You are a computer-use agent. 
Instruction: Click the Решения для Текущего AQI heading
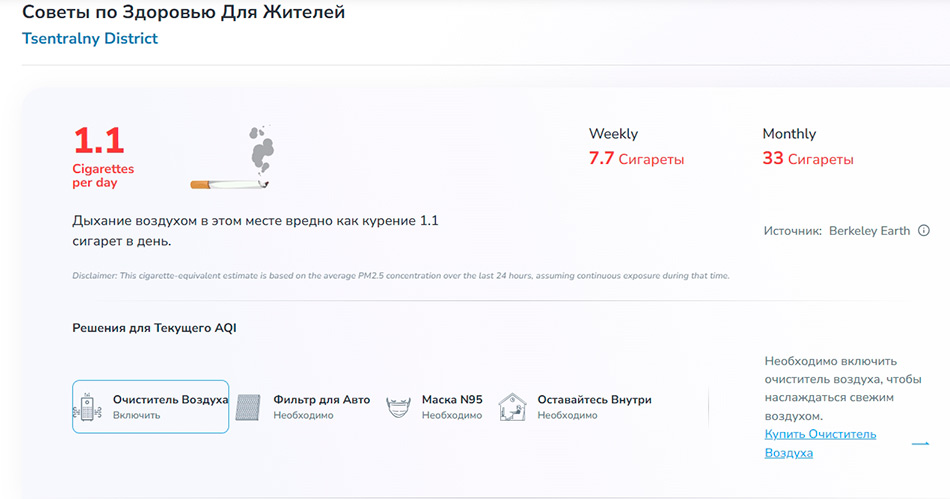(154, 328)
